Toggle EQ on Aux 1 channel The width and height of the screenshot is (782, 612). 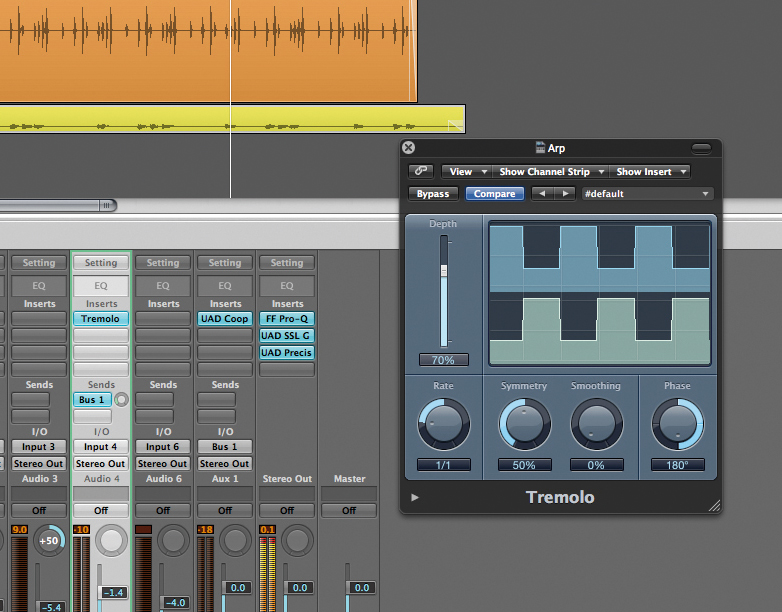click(x=225, y=286)
